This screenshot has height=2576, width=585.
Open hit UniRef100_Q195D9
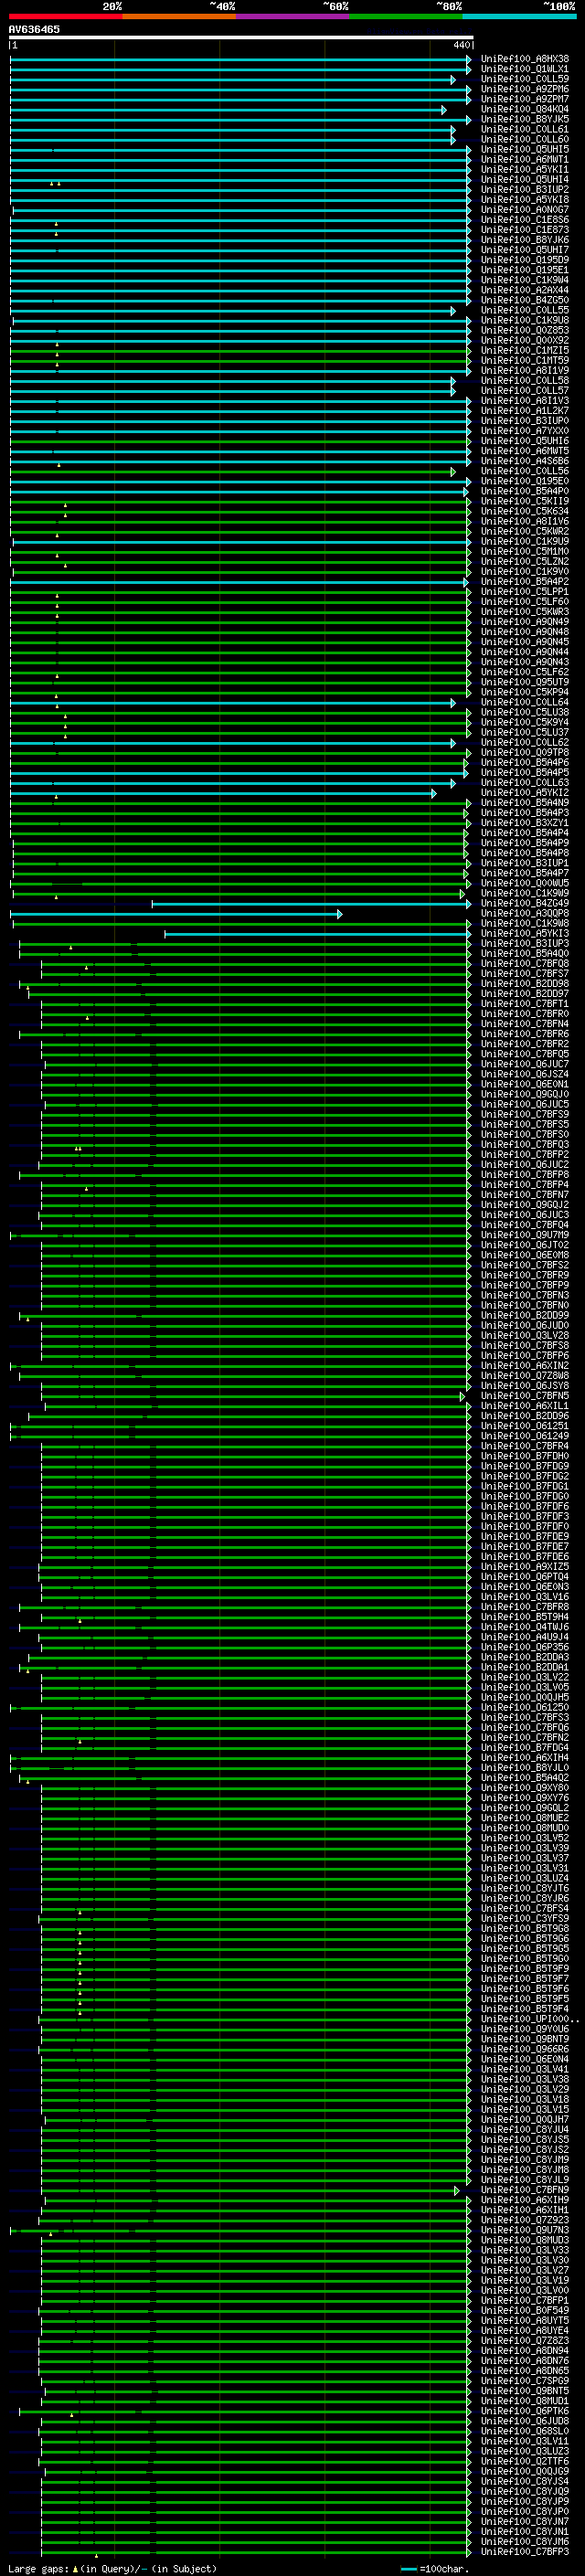click(525, 260)
